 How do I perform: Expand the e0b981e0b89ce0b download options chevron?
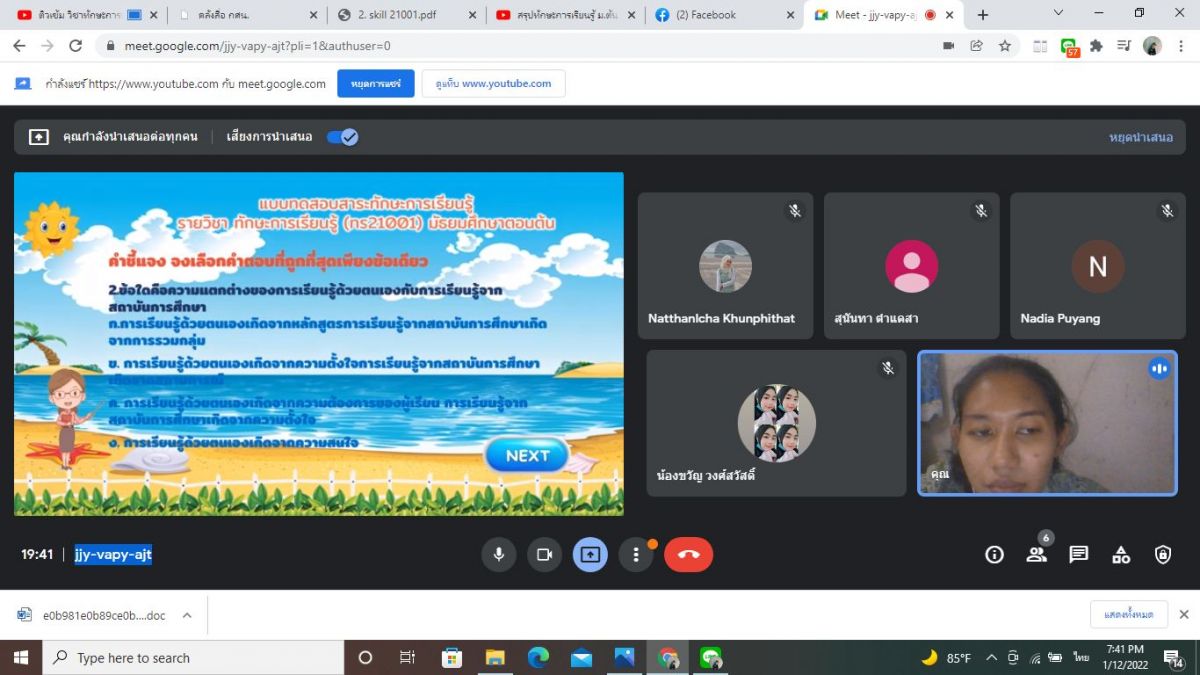187,615
